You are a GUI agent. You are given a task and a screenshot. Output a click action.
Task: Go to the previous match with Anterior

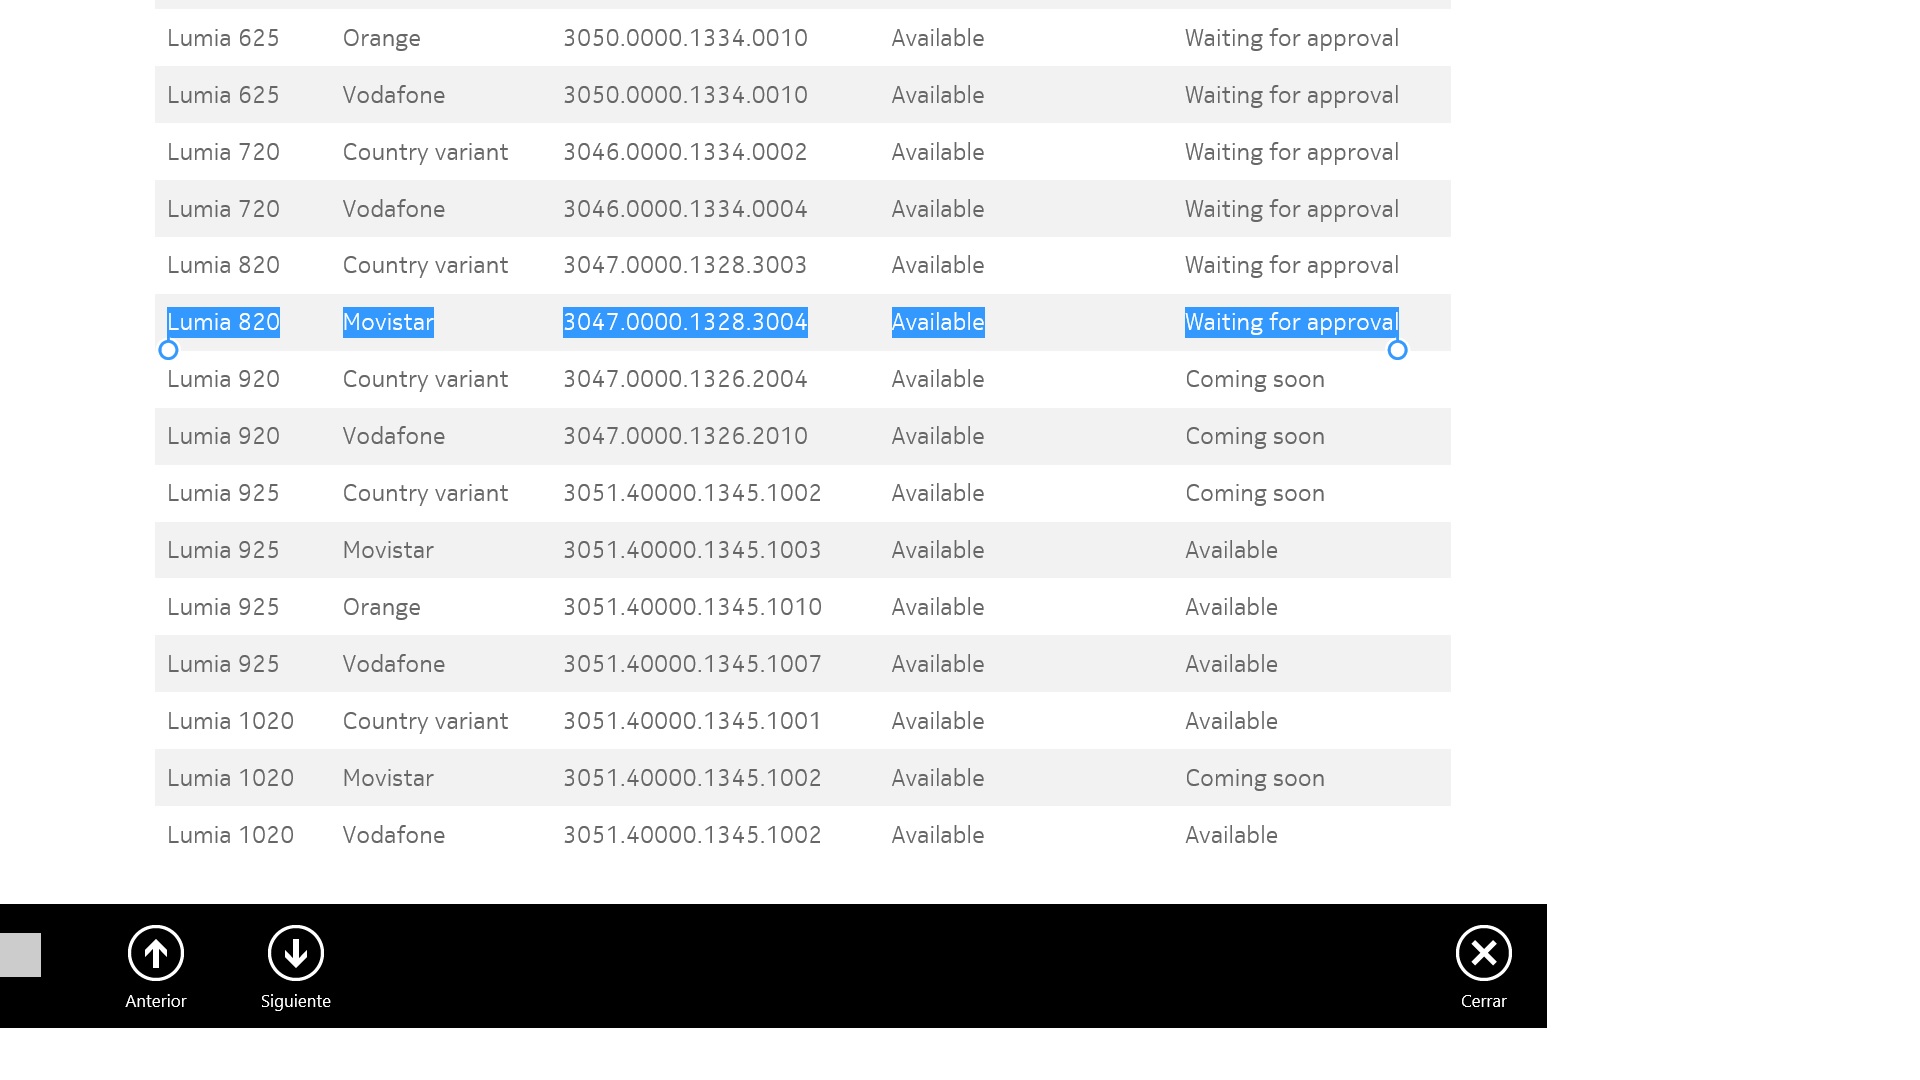click(156, 966)
